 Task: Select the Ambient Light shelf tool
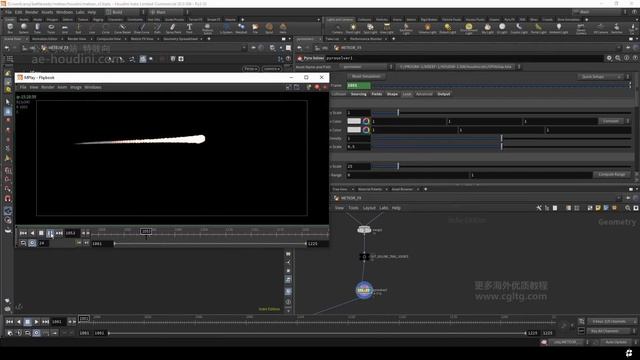[x=559, y=28]
